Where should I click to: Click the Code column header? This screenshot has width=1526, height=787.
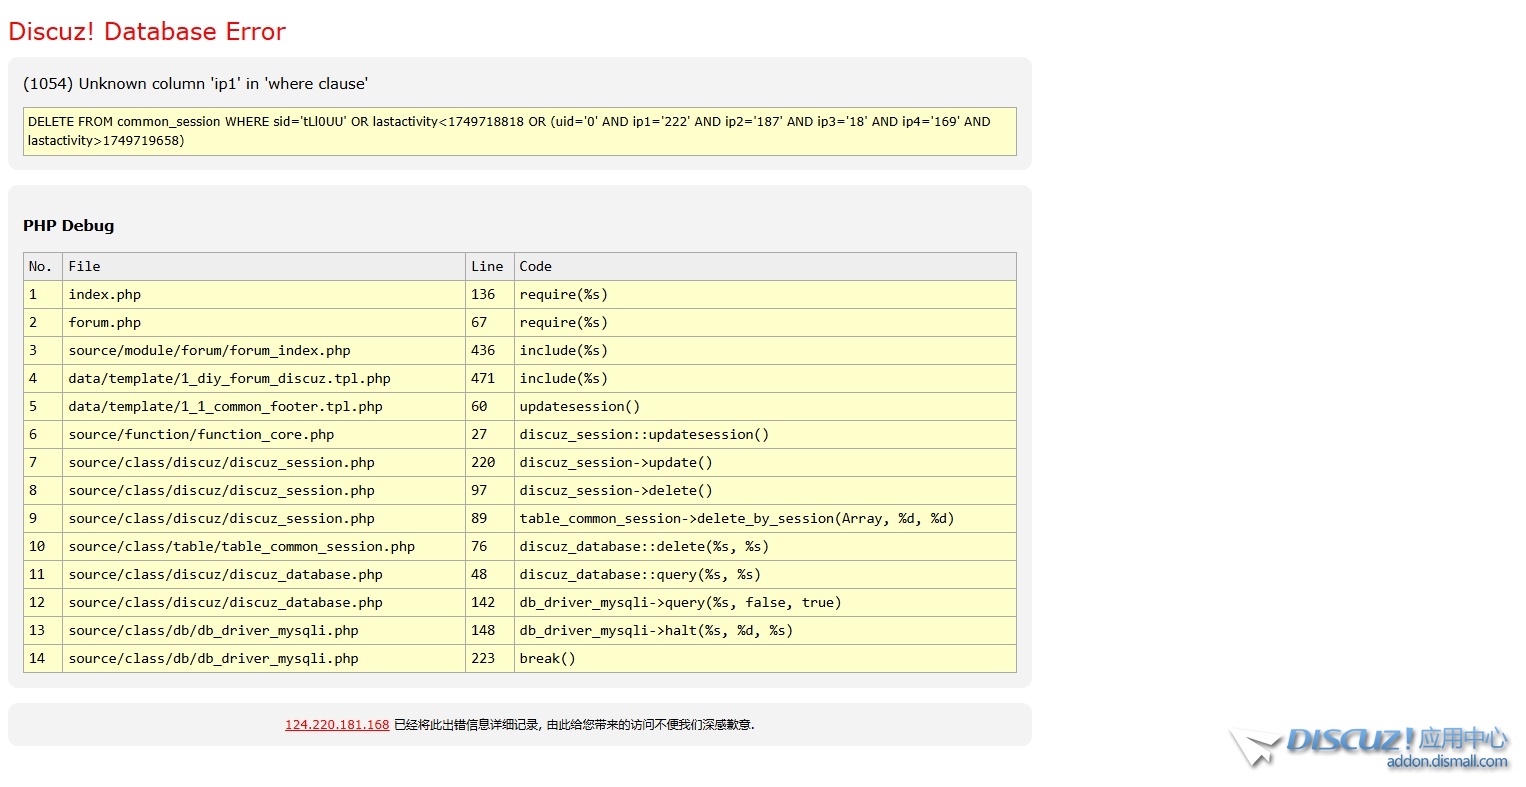(x=535, y=267)
